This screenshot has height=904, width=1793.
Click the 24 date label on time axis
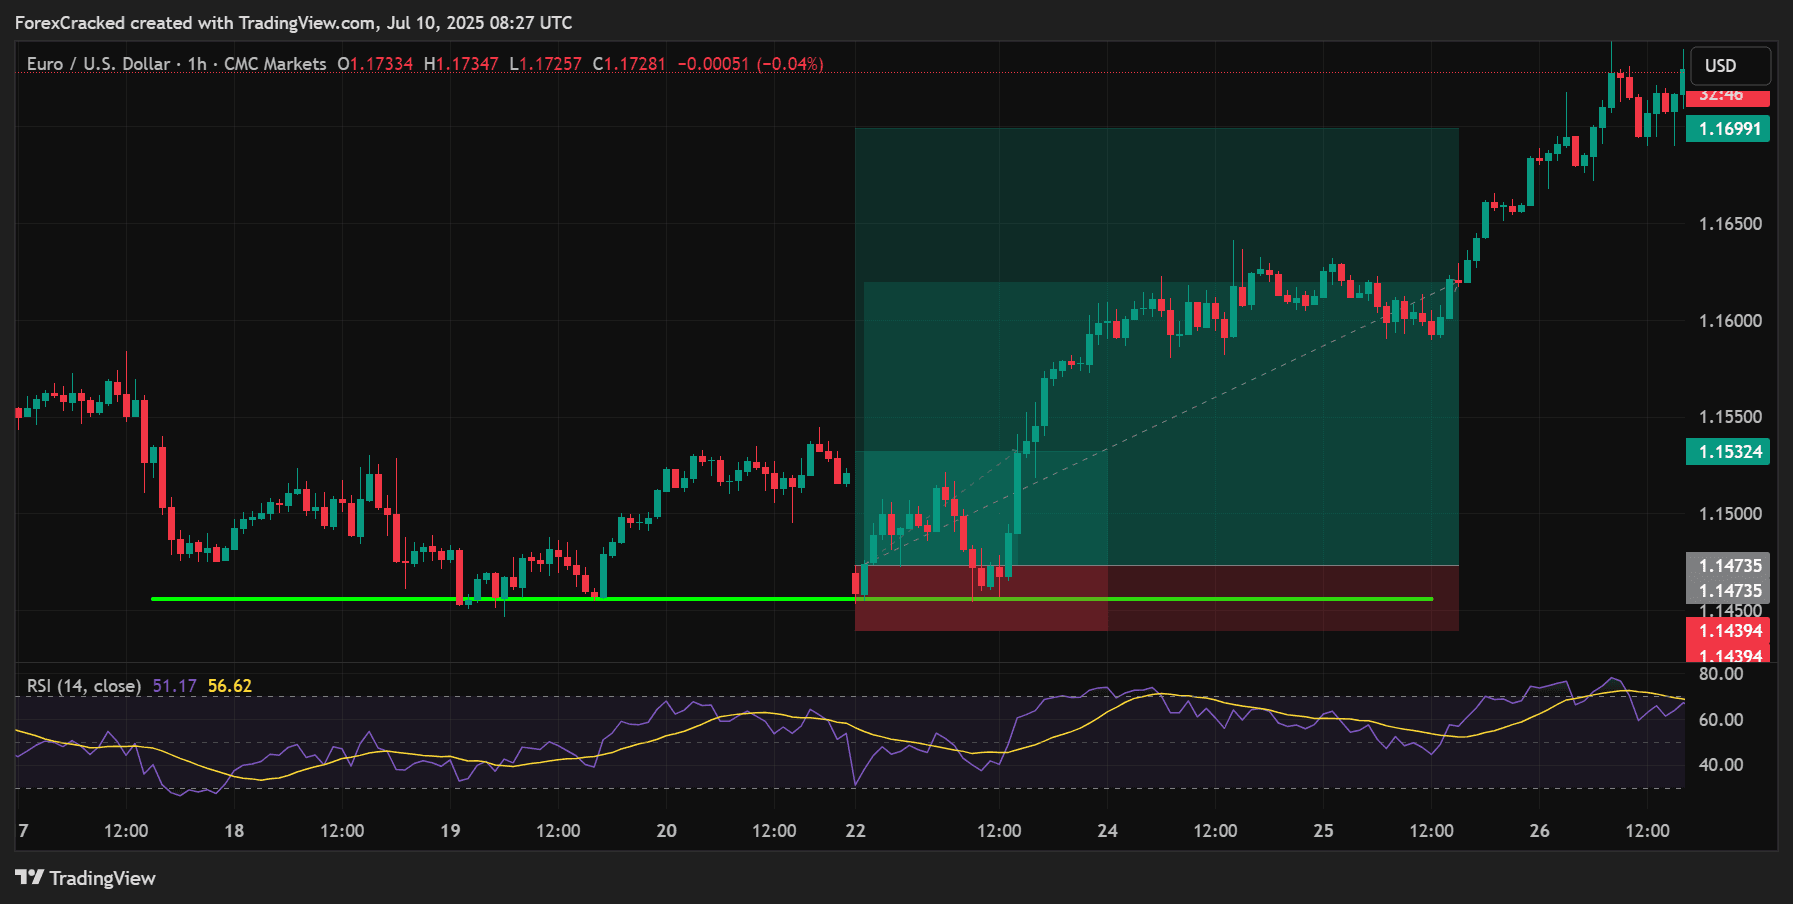tap(1107, 831)
